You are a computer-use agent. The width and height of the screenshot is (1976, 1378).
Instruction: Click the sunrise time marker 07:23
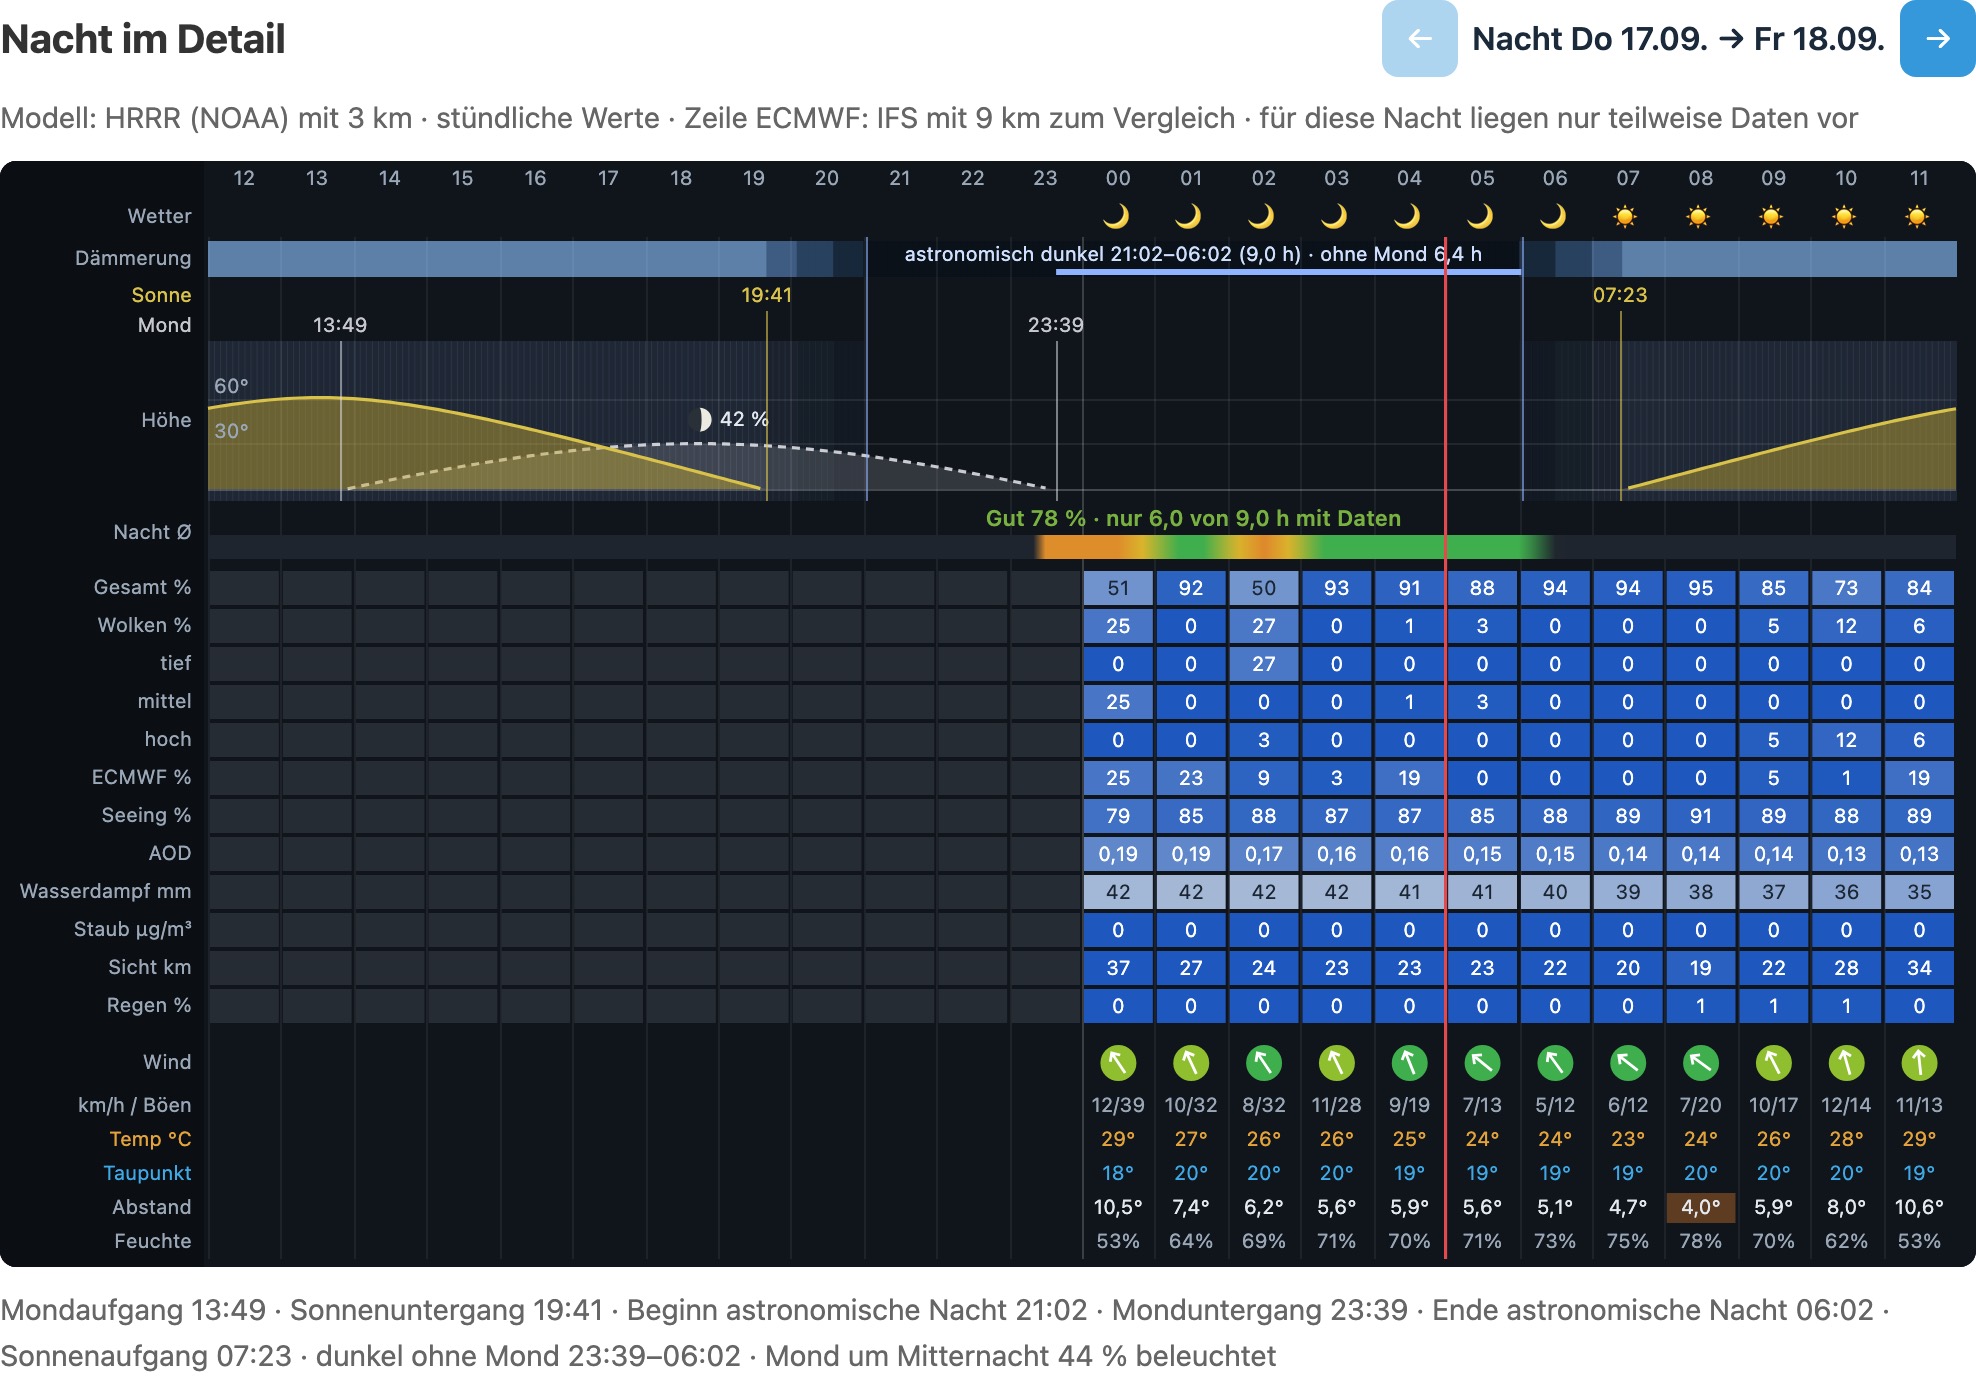pos(1620,295)
